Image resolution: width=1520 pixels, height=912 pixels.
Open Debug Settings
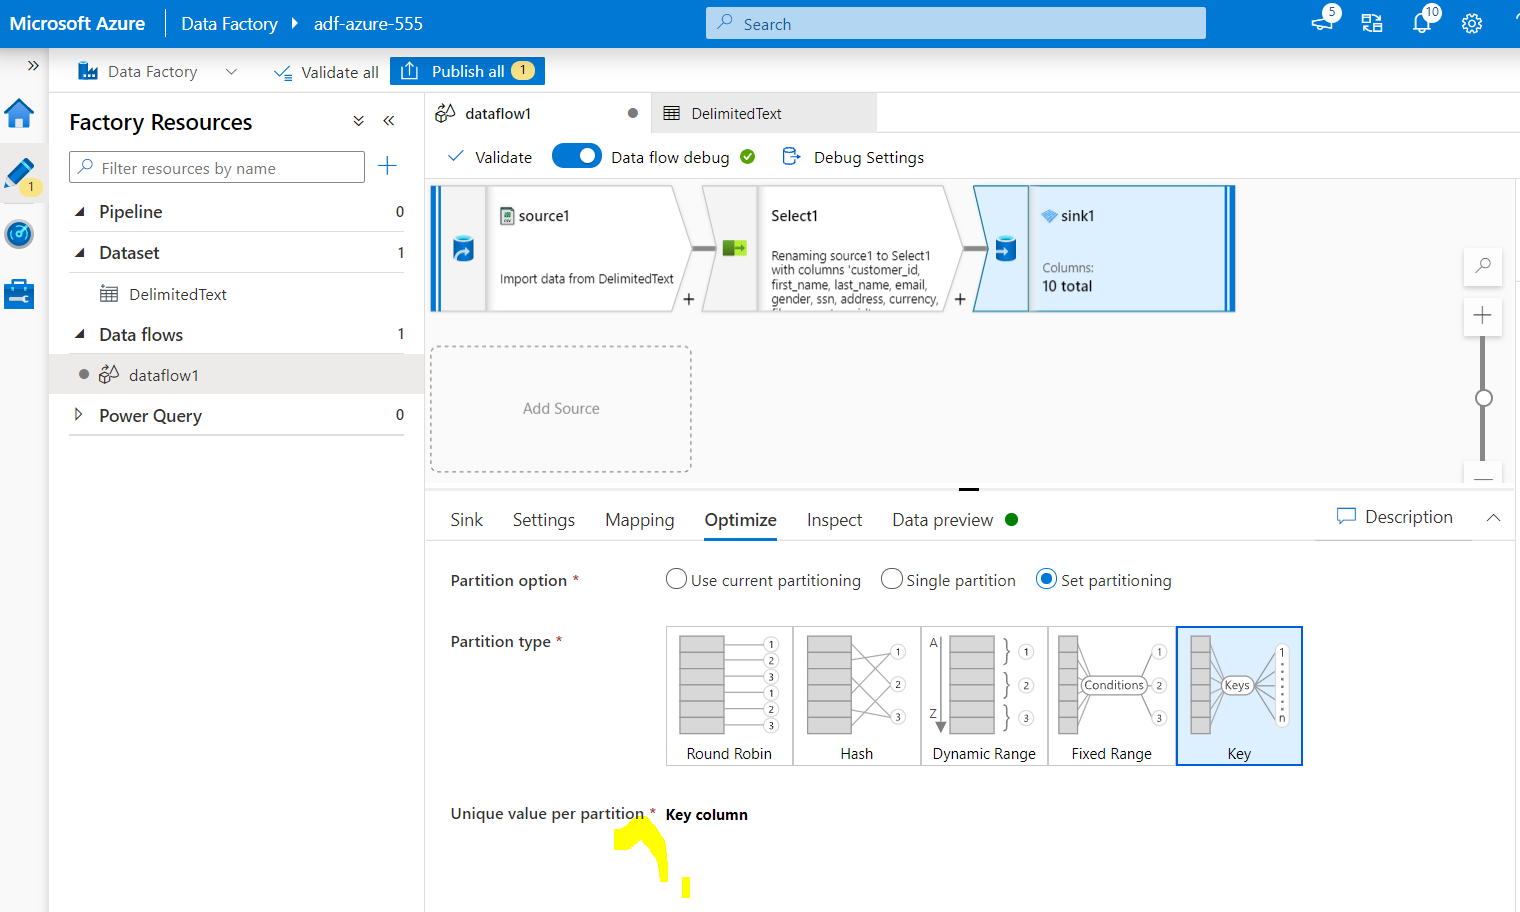(853, 157)
